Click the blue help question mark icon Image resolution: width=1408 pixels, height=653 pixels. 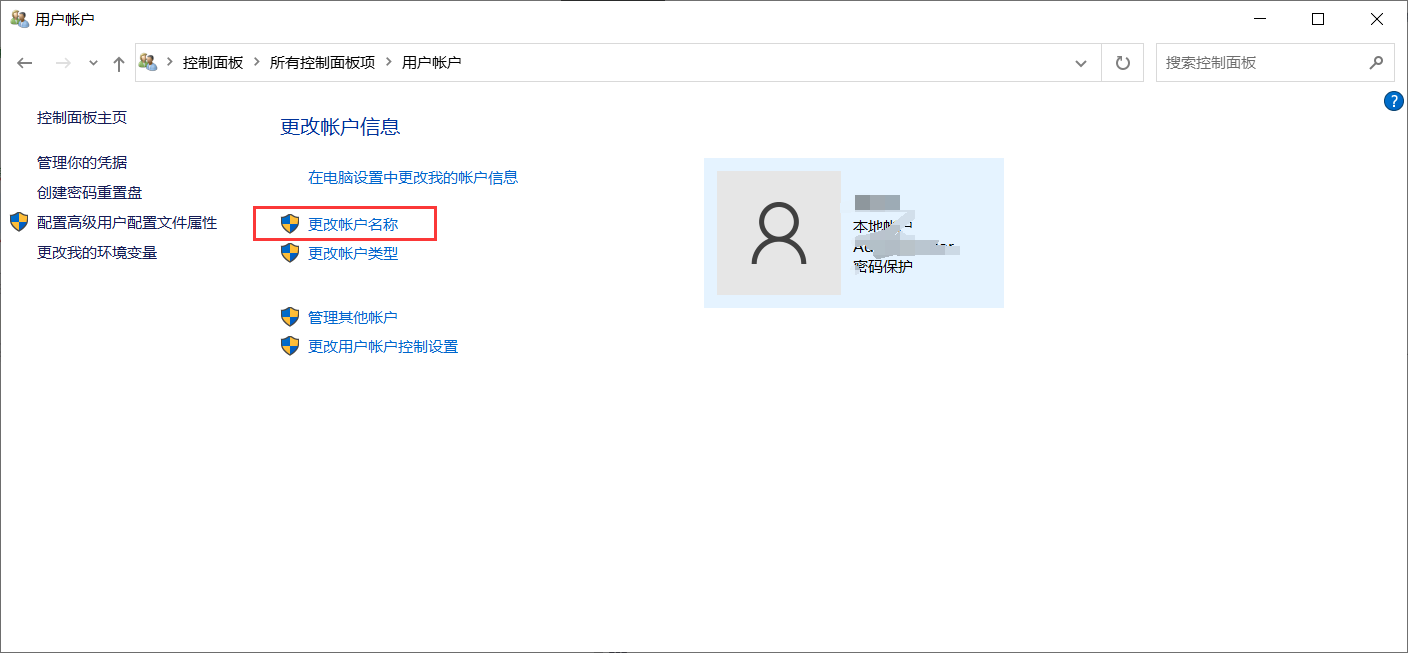tap(1394, 100)
